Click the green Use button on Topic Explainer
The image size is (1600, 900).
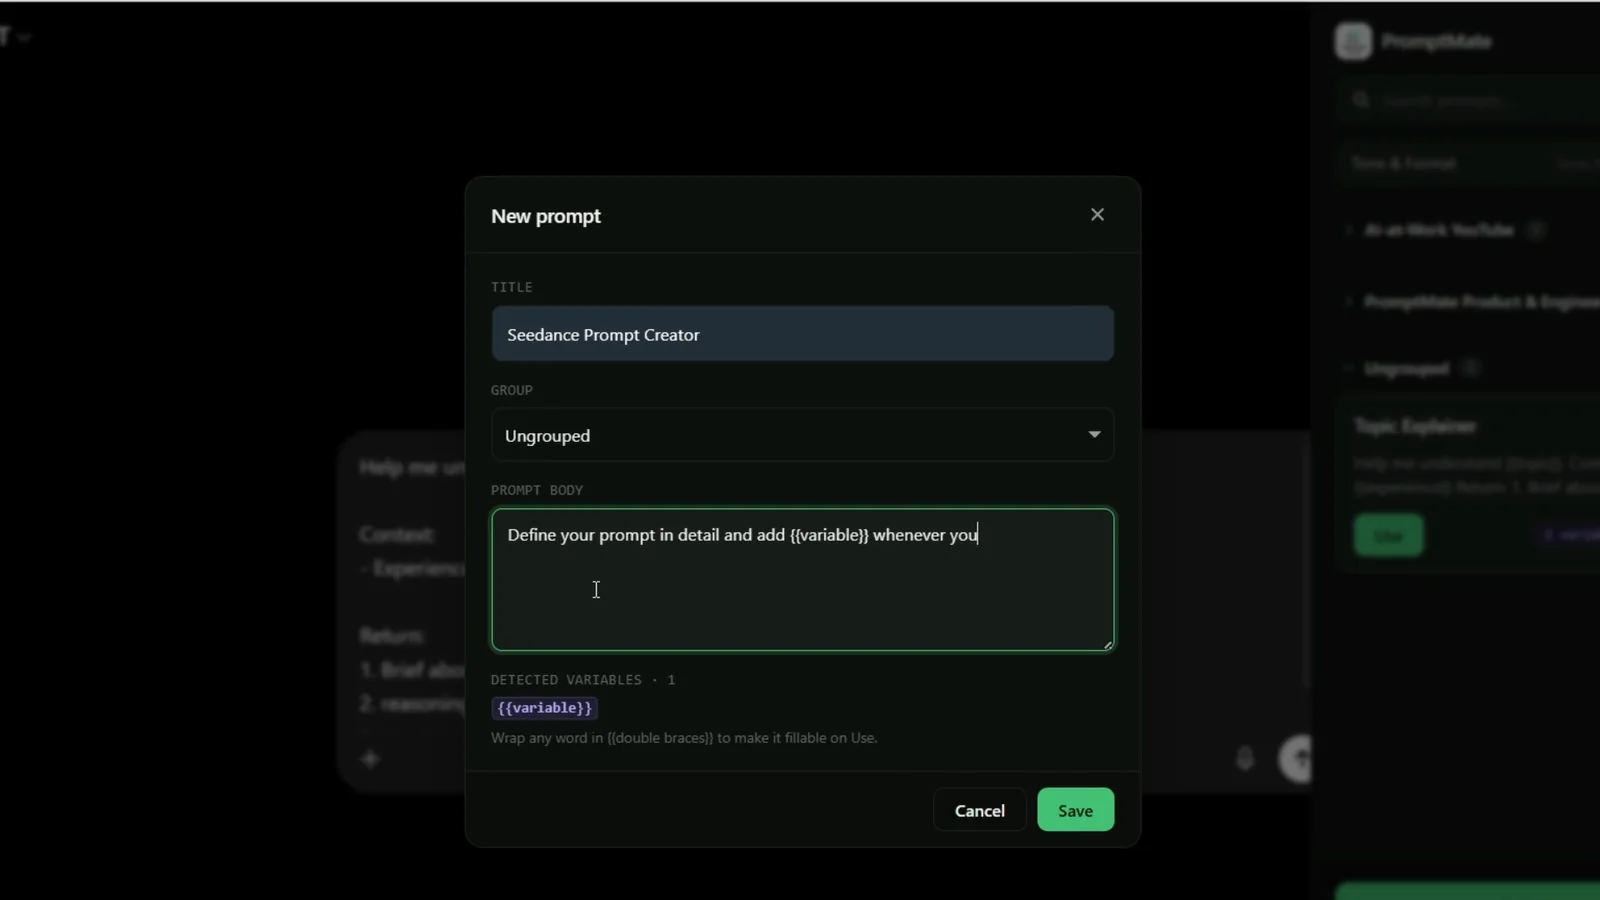pos(1388,535)
